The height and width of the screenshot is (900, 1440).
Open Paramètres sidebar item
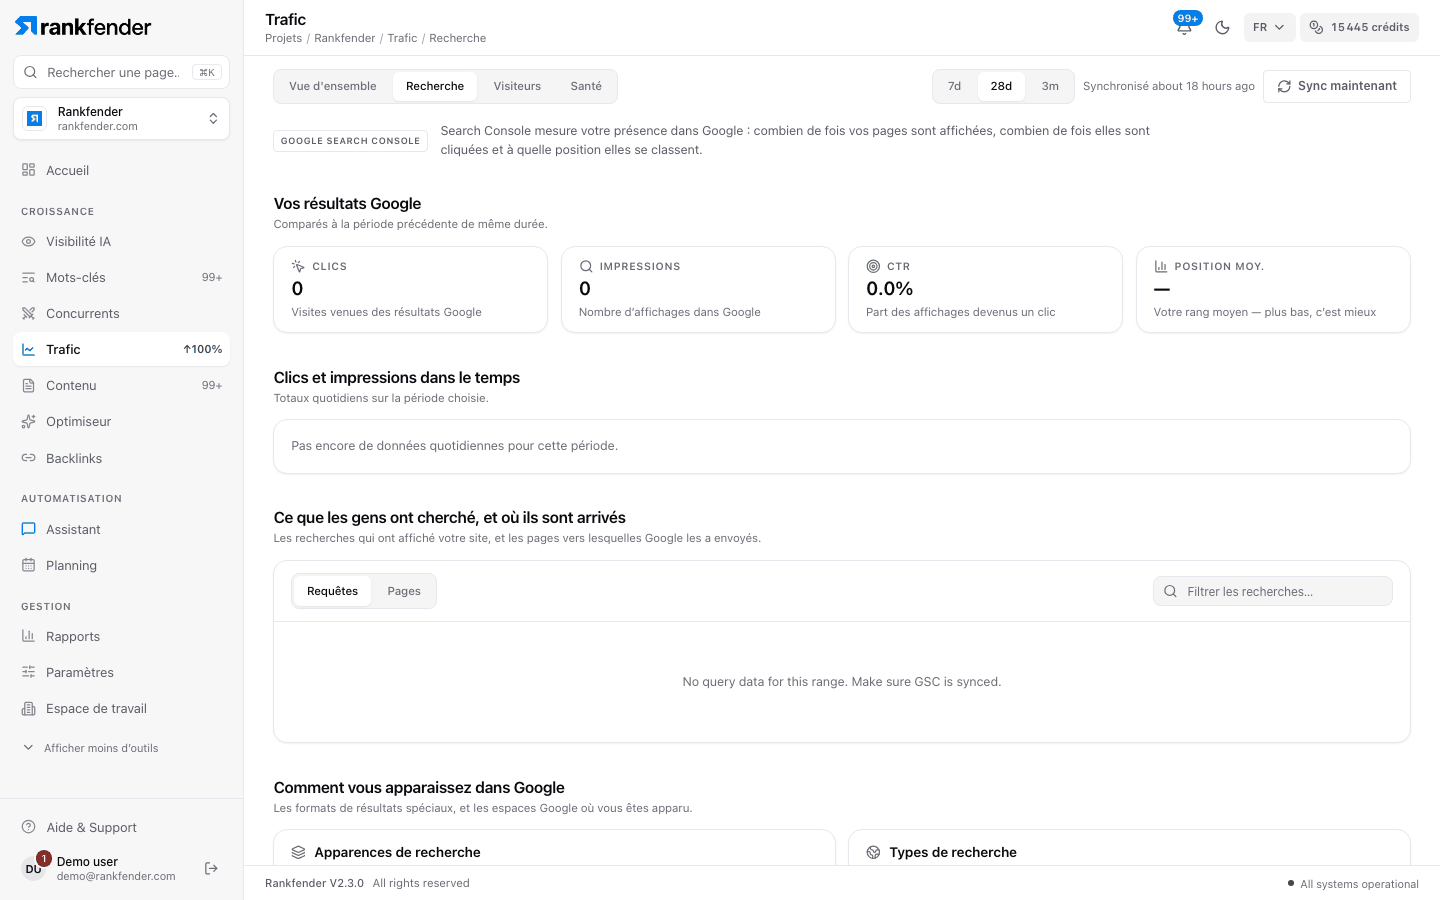121,672
